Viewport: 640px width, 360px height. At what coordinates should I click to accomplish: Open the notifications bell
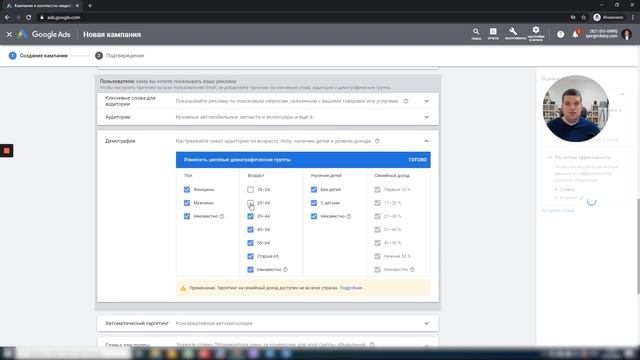pyautogui.click(x=576, y=34)
